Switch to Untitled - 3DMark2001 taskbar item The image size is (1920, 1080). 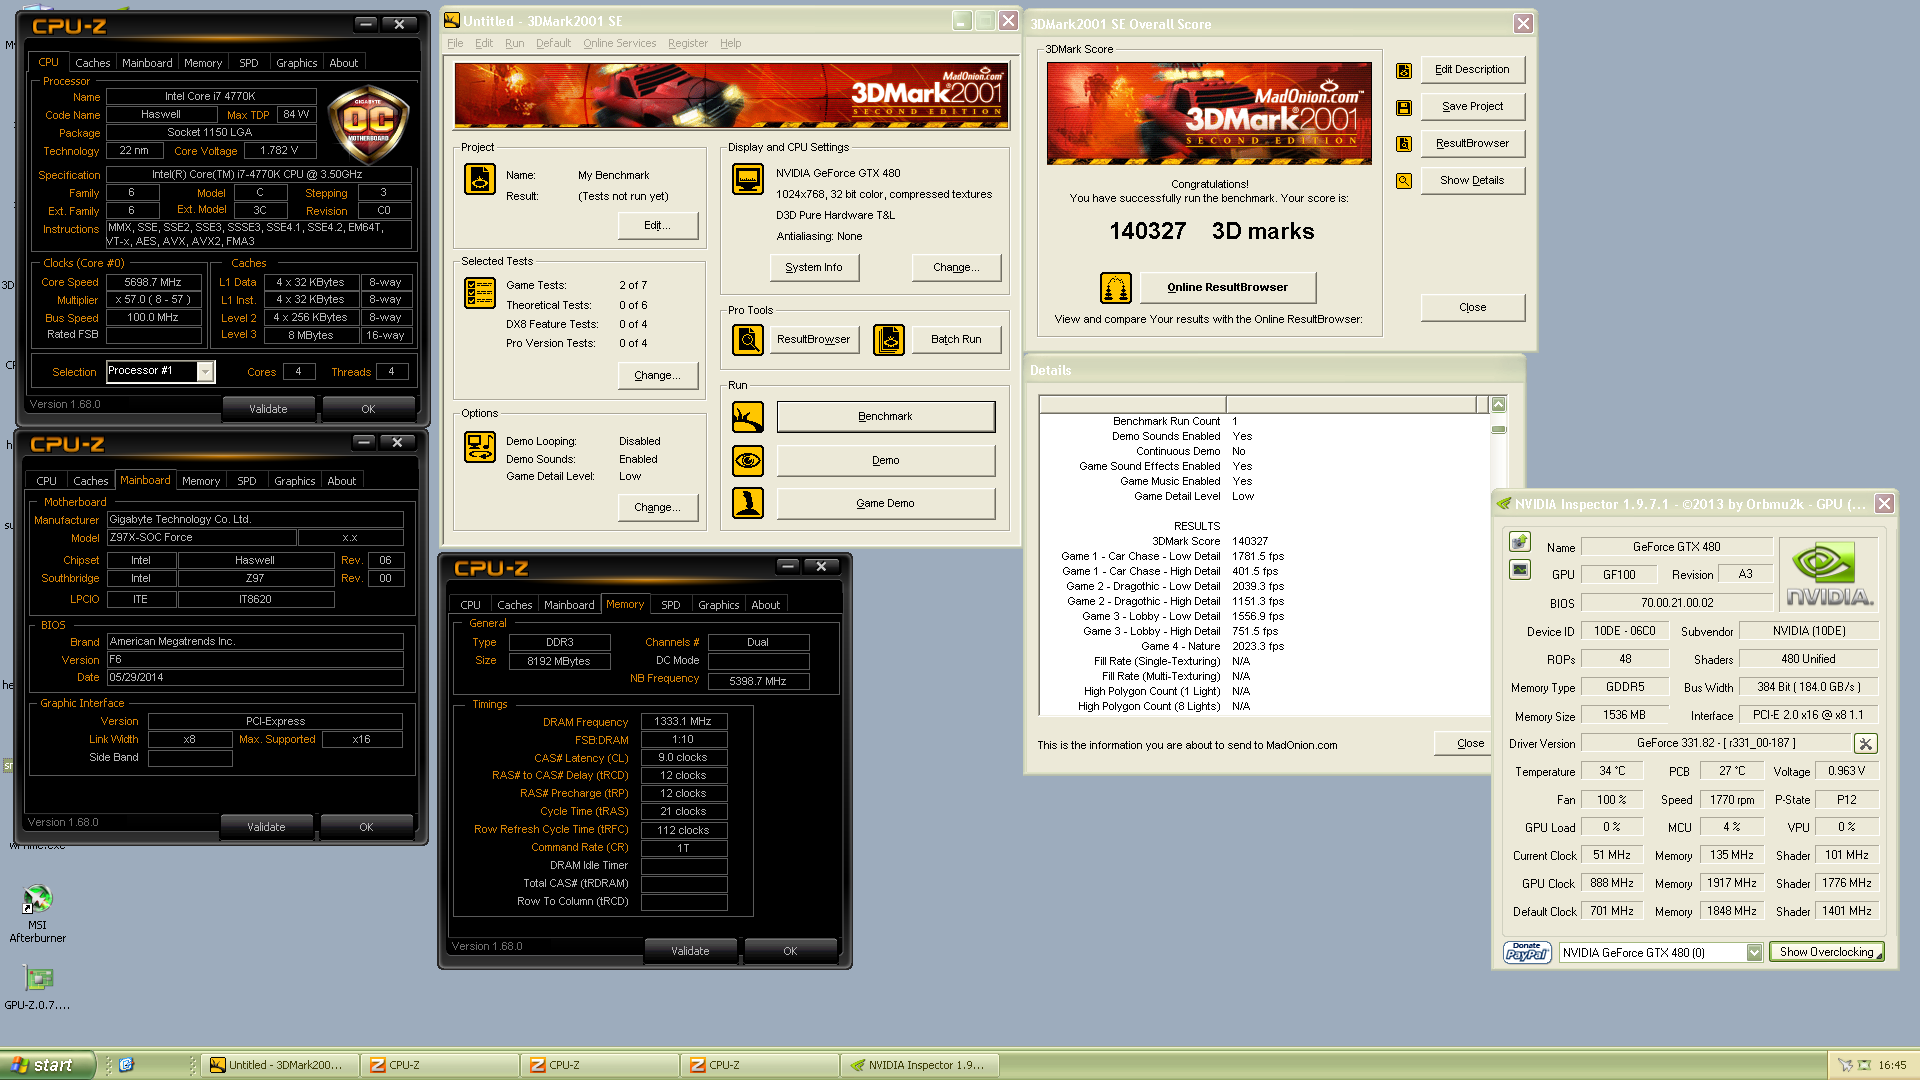click(279, 1065)
